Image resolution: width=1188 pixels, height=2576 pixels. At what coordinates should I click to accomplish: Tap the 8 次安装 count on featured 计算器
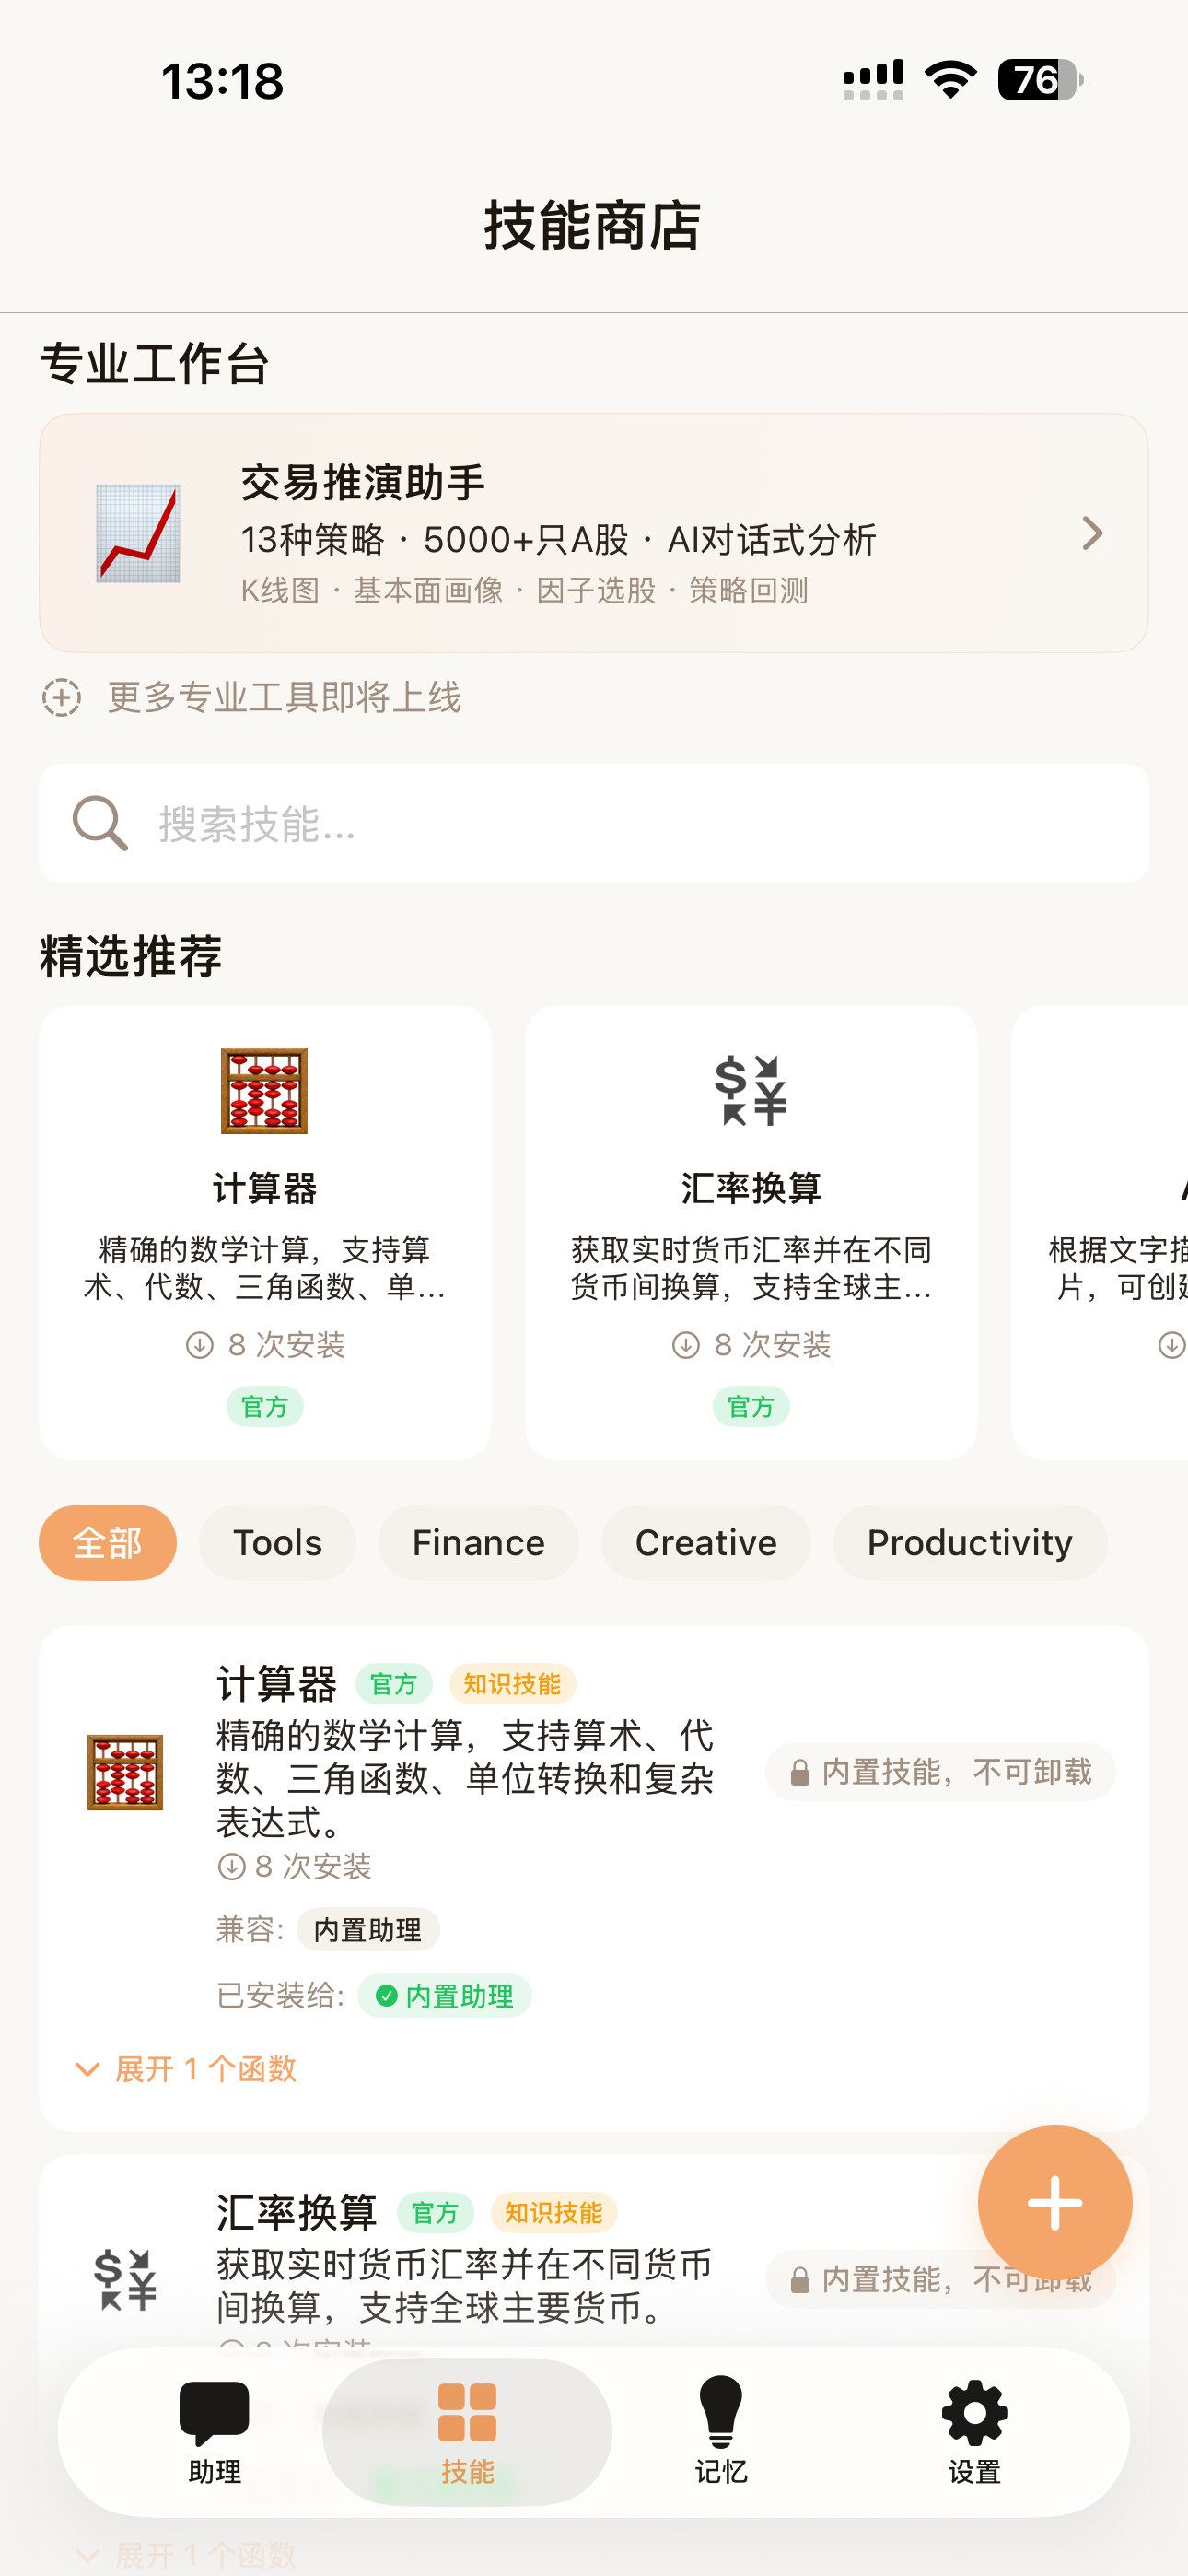coord(265,1345)
